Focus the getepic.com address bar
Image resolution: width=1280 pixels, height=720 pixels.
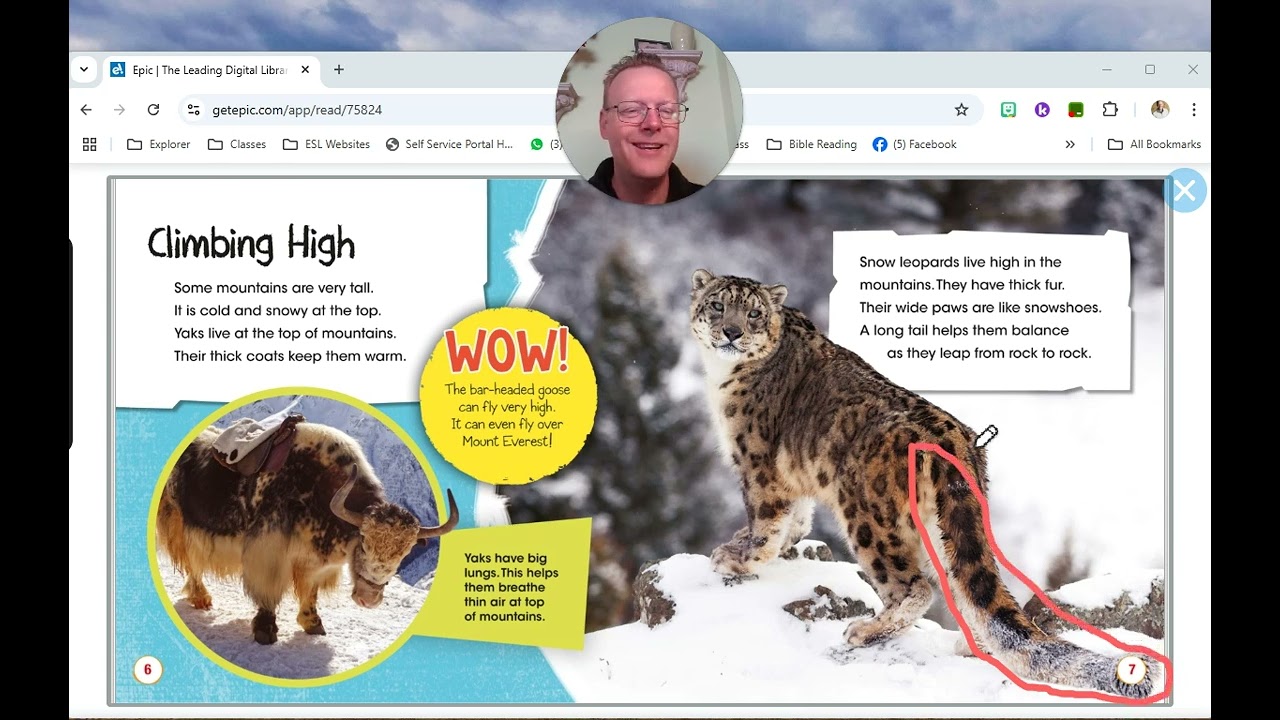[580, 110]
